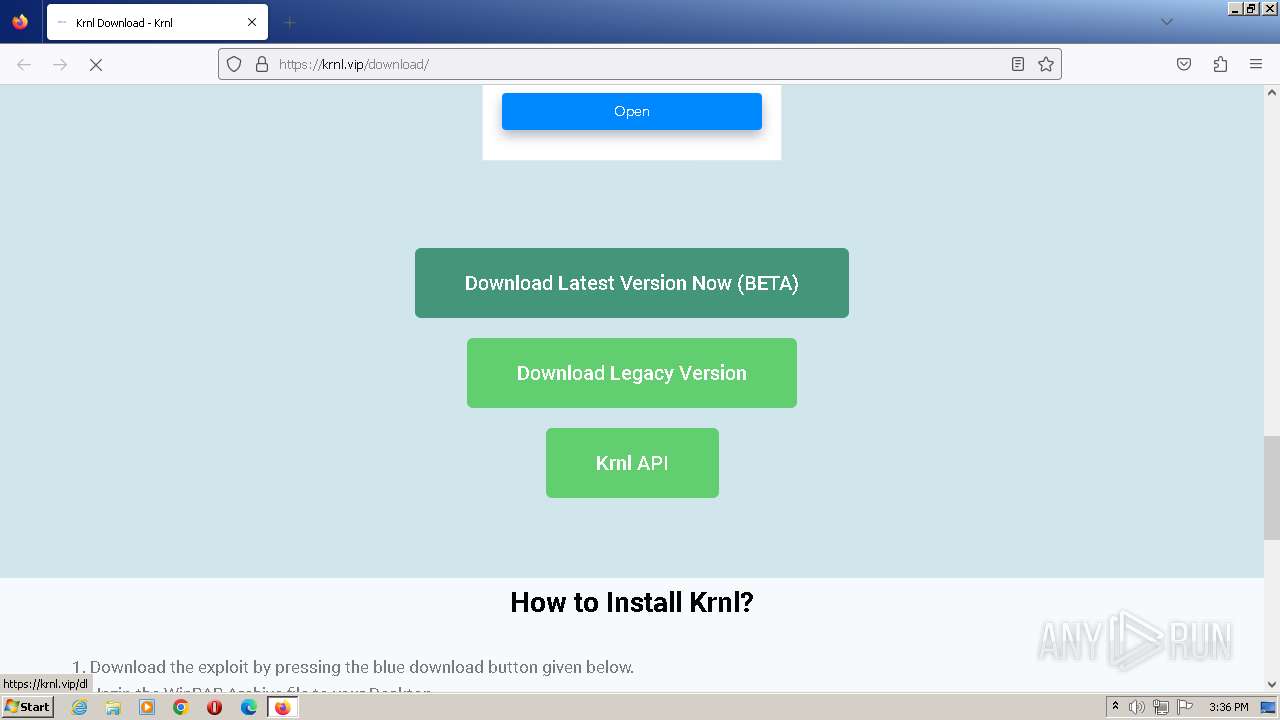Open the Windows Start menu
The width and height of the screenshot is (1280, 720).
click(x=28, y=707)
